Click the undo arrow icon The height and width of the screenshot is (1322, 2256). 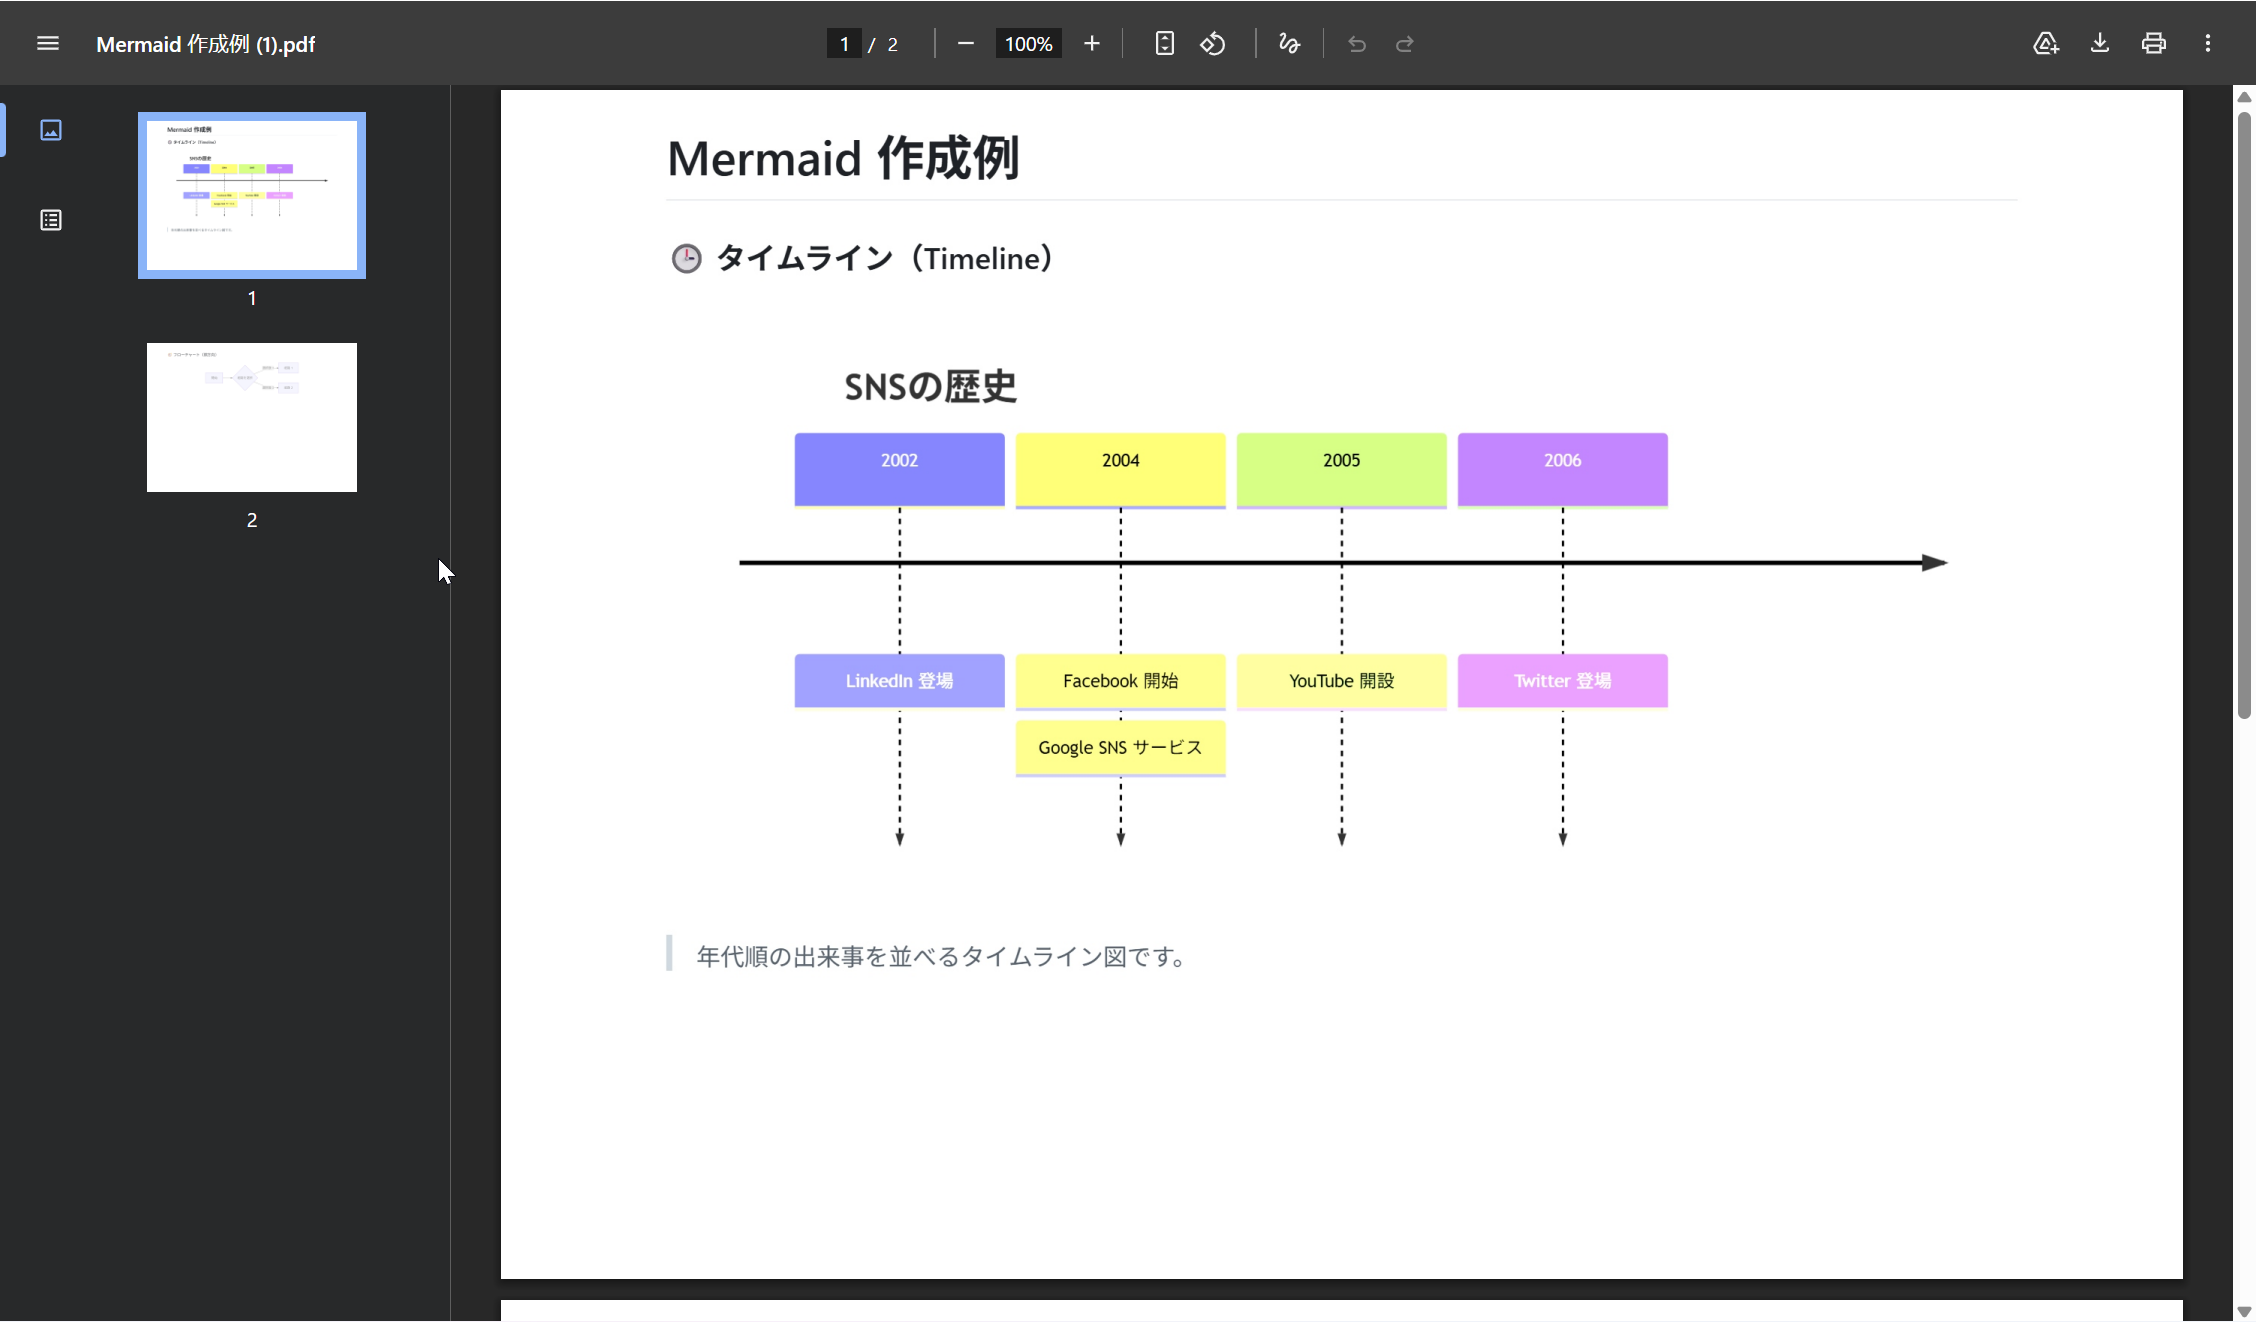(1356, 44)
